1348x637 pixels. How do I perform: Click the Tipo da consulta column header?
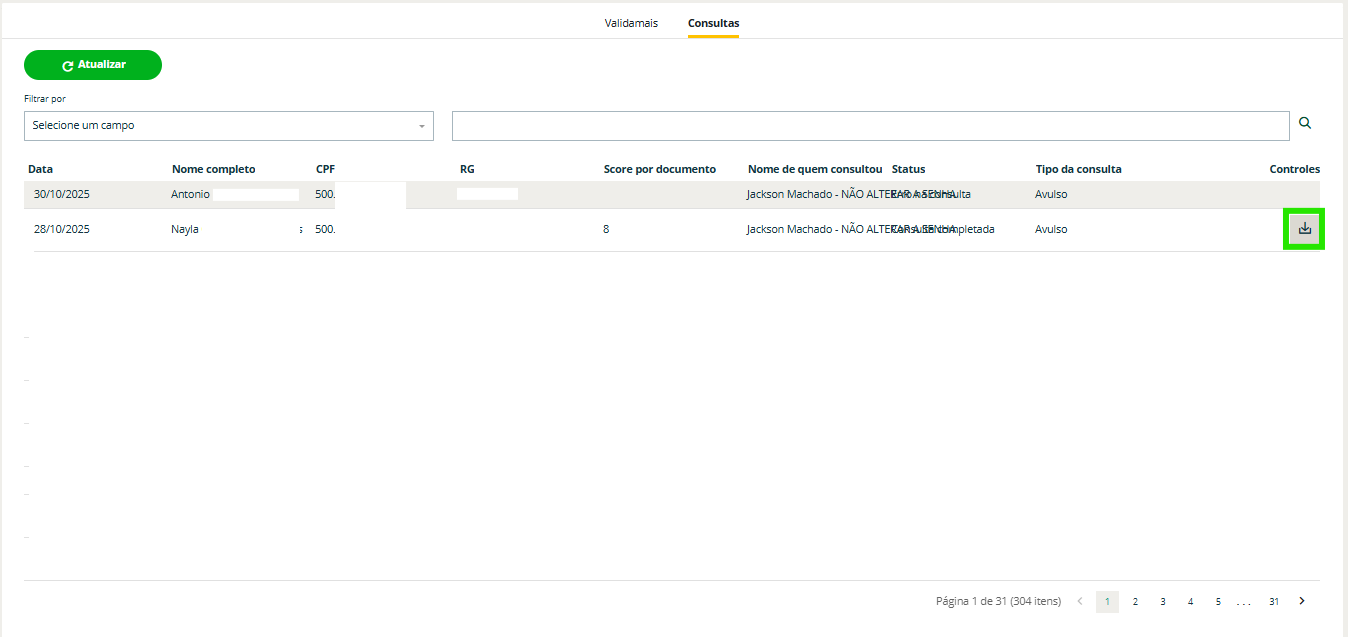point(1078,169)
